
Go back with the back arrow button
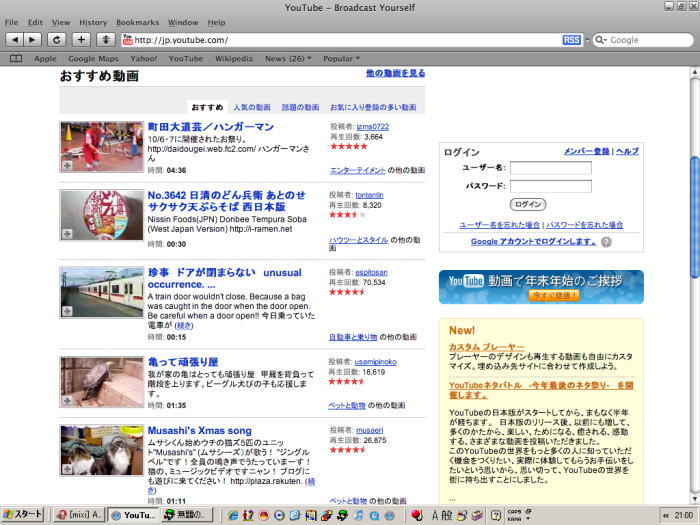[x=14, y=40]
